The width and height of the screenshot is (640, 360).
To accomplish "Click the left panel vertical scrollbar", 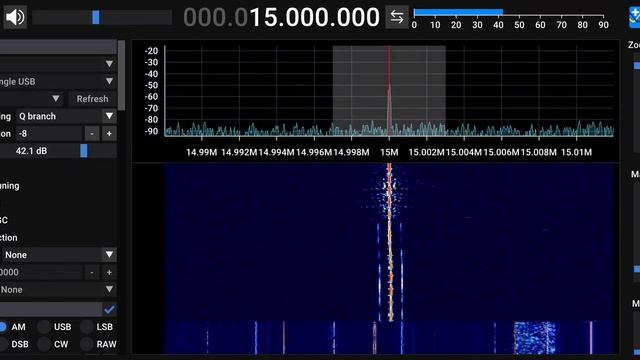I will coord(121,75).
